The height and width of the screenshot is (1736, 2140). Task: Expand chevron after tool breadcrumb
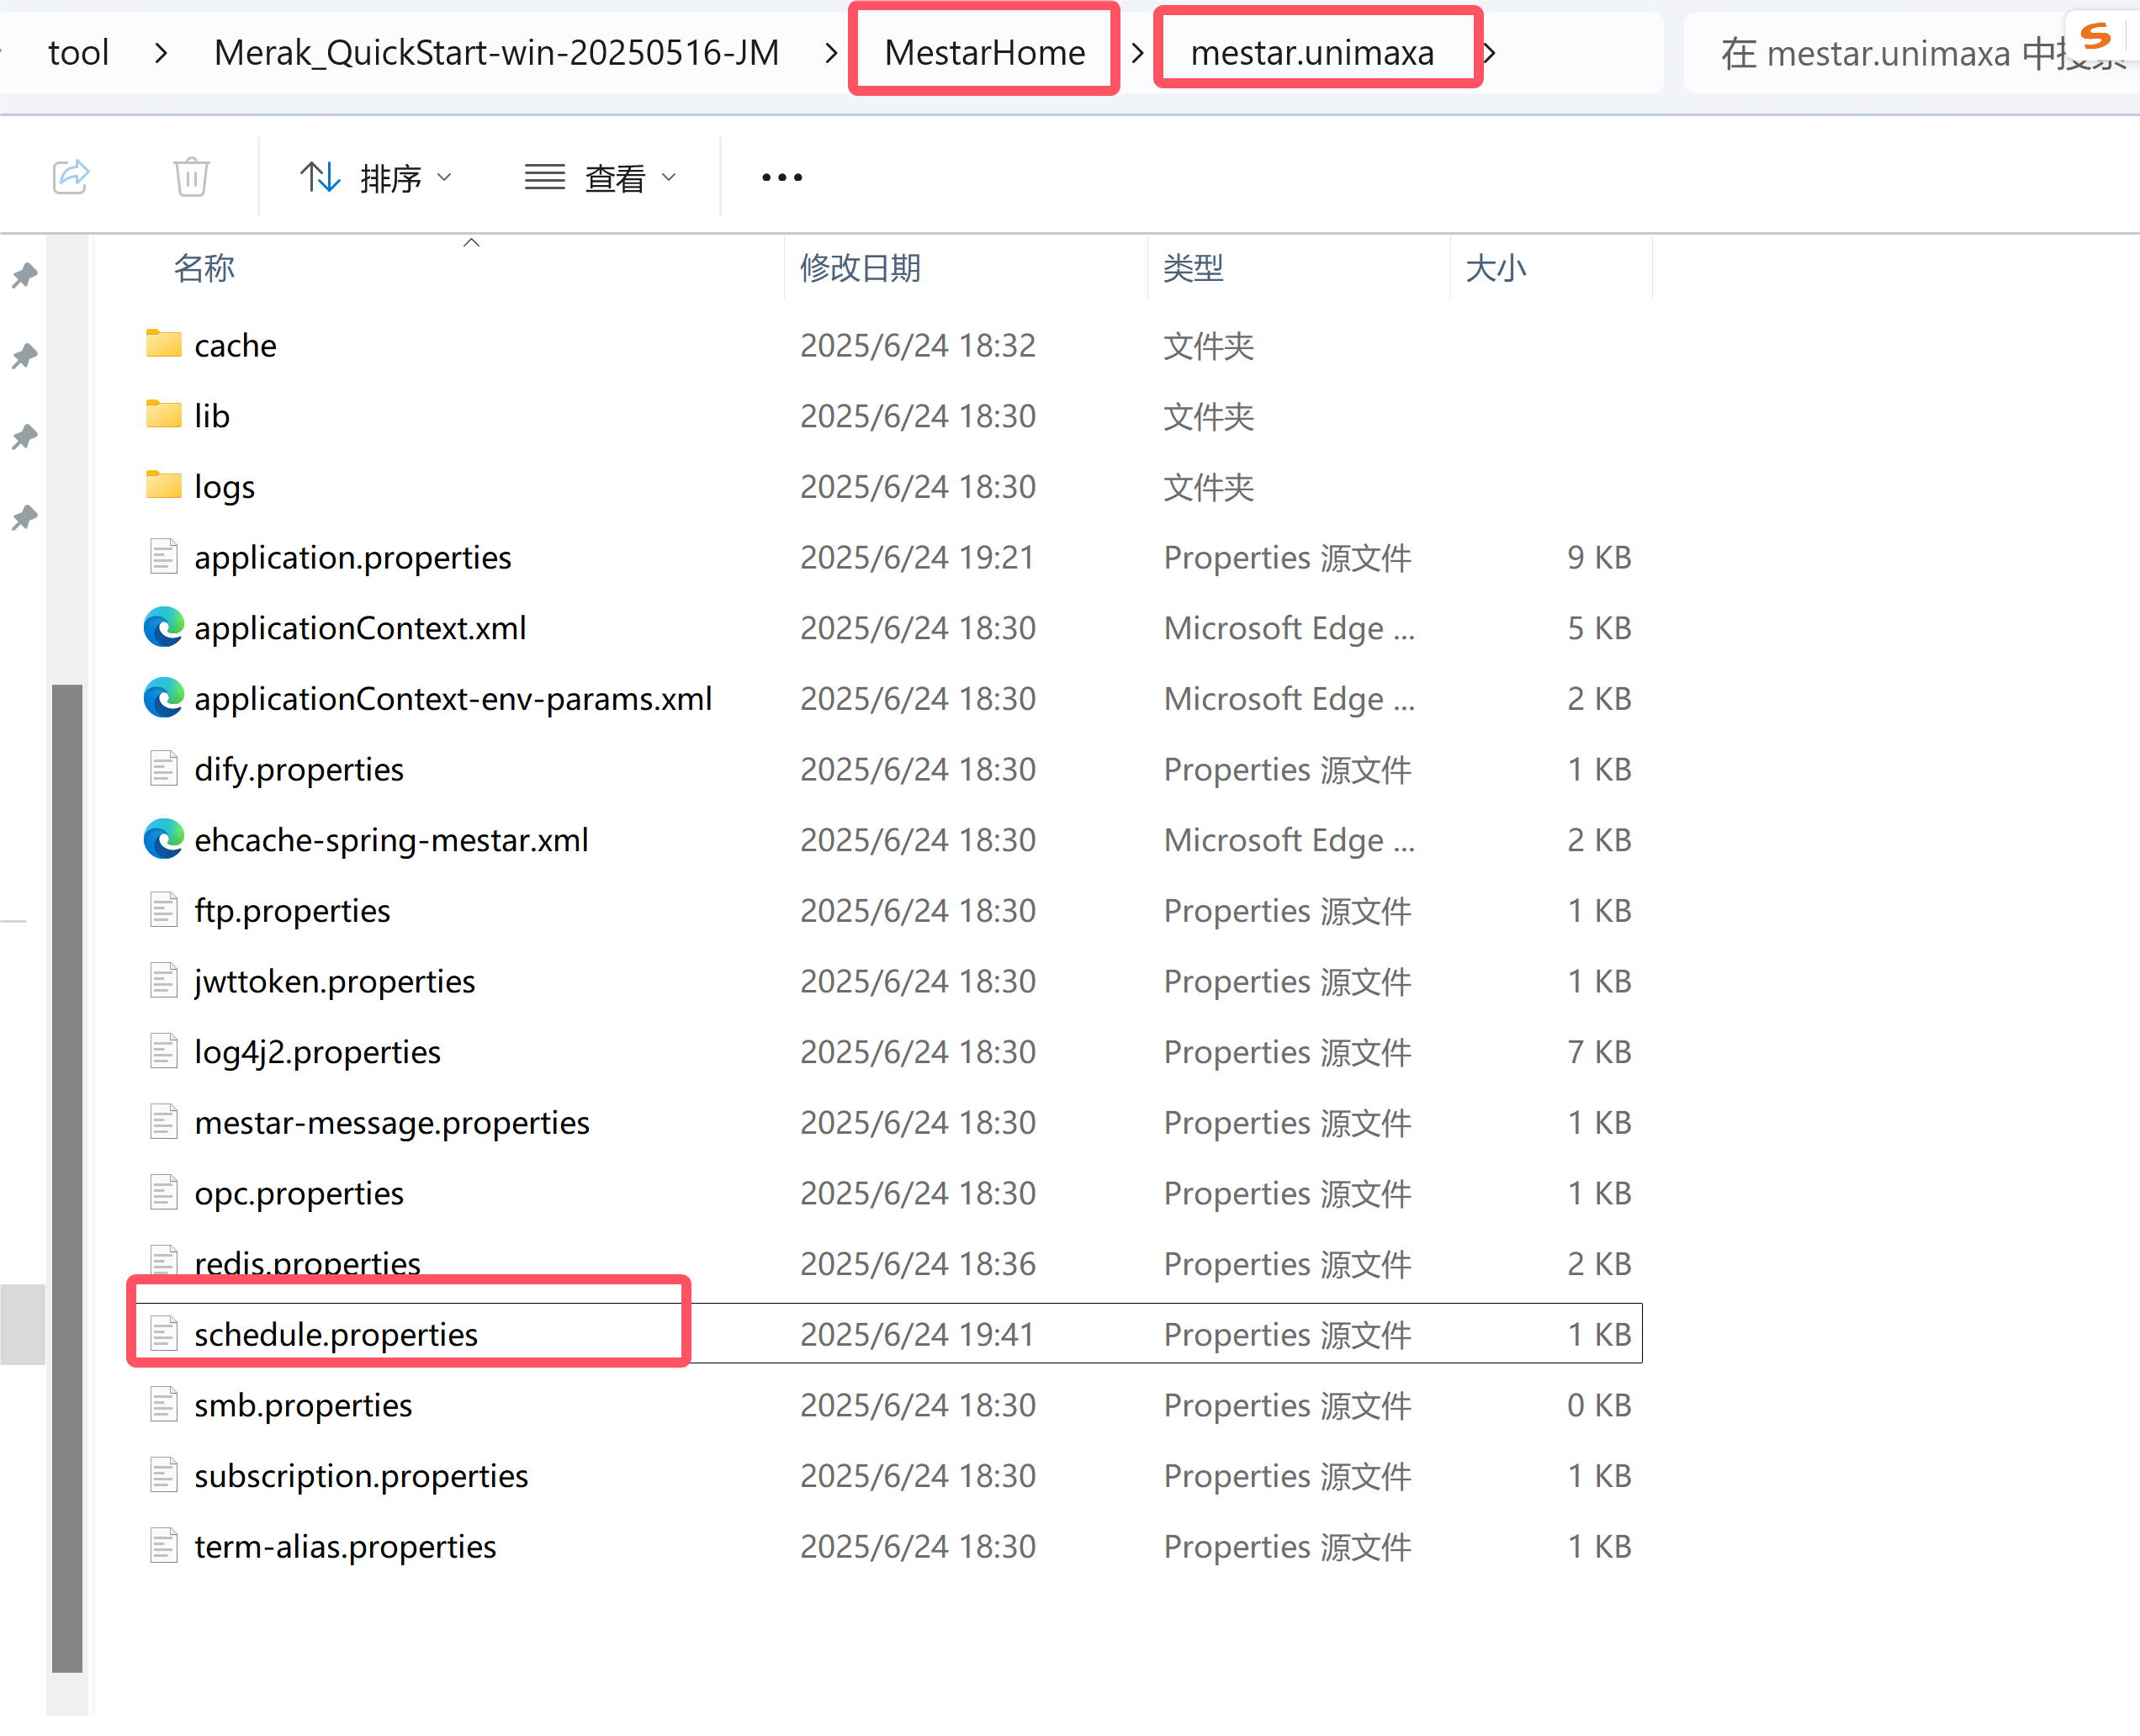(x=161, y=52)
